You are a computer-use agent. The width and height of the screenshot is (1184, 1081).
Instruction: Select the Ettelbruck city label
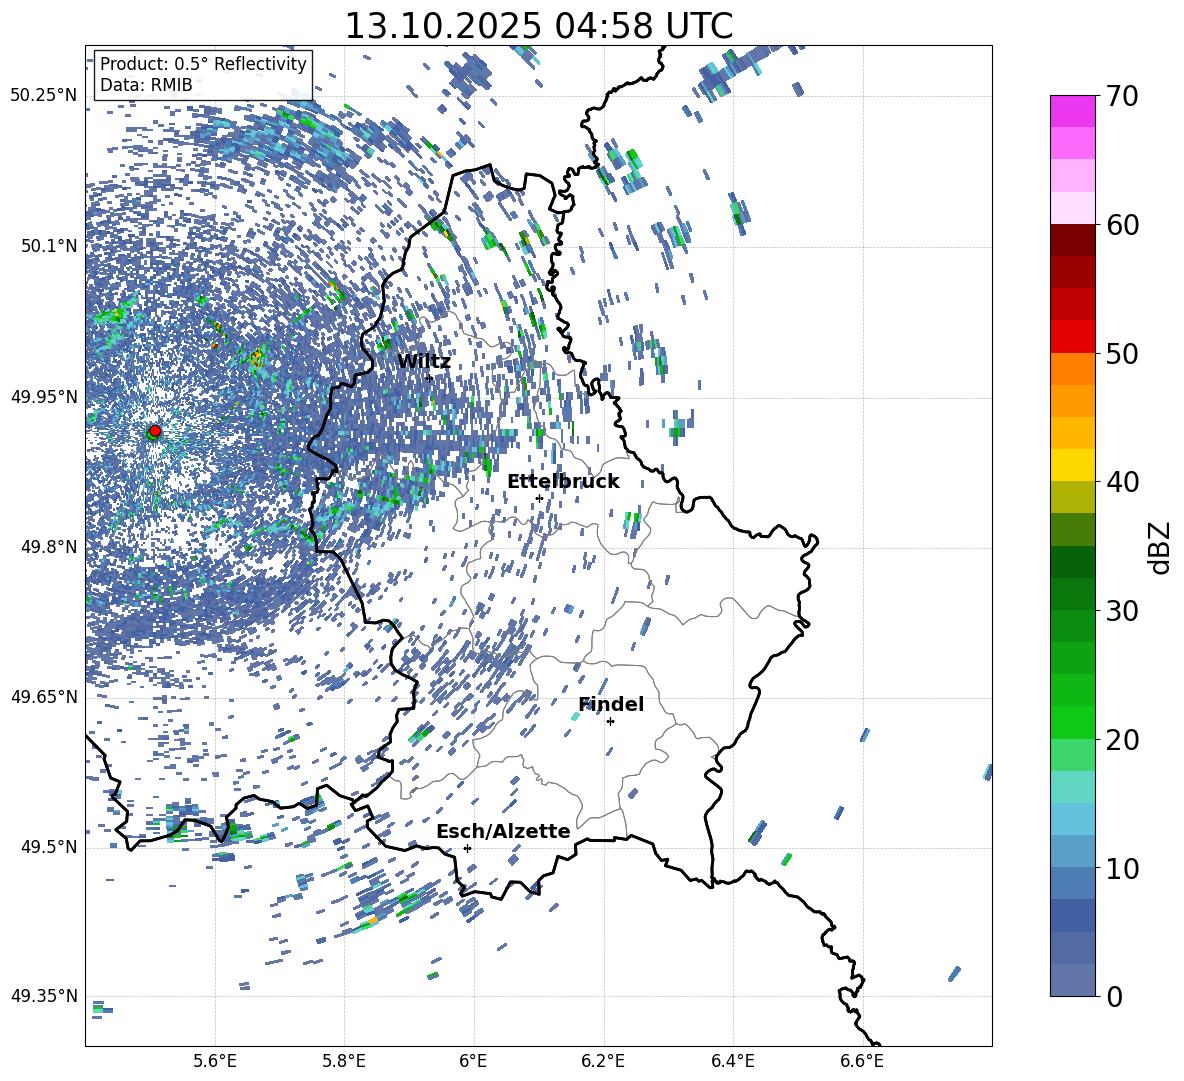click(x=563, y=481)
